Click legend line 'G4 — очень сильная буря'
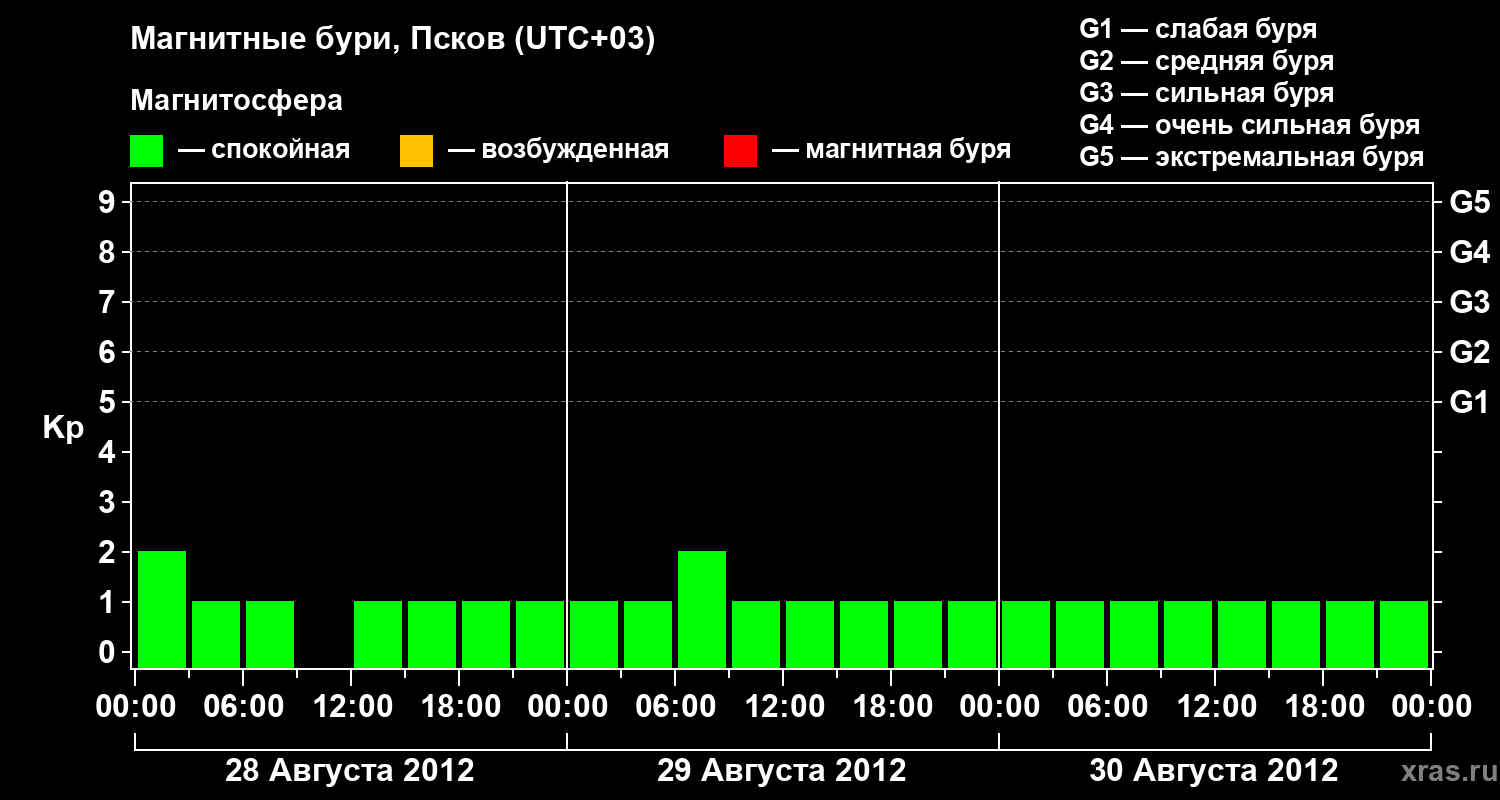Viewport: 1500px width, 800px height. click(x=1250, y=125)
